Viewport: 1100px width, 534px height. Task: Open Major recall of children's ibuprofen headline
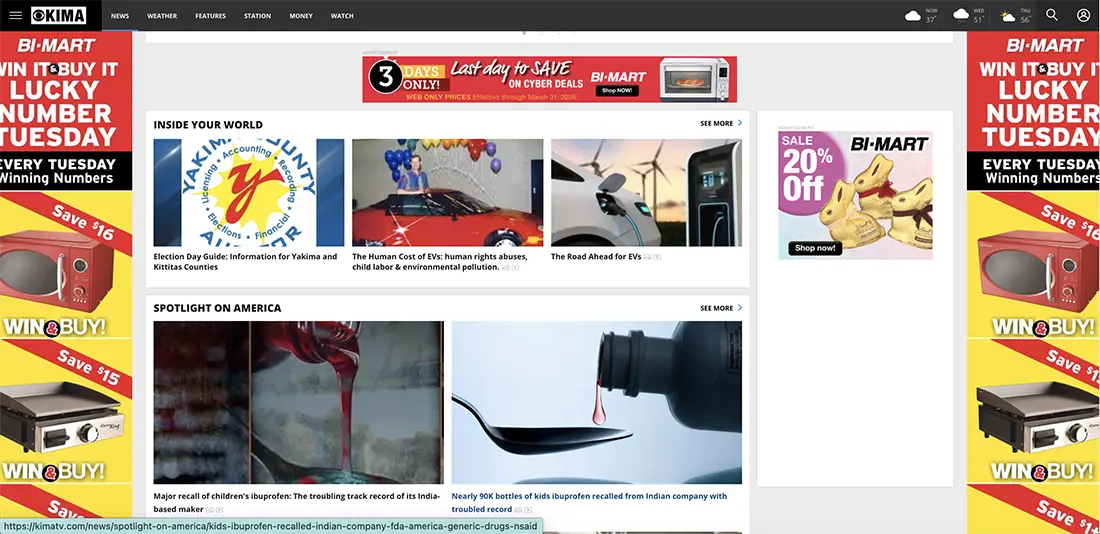[297, 502]
